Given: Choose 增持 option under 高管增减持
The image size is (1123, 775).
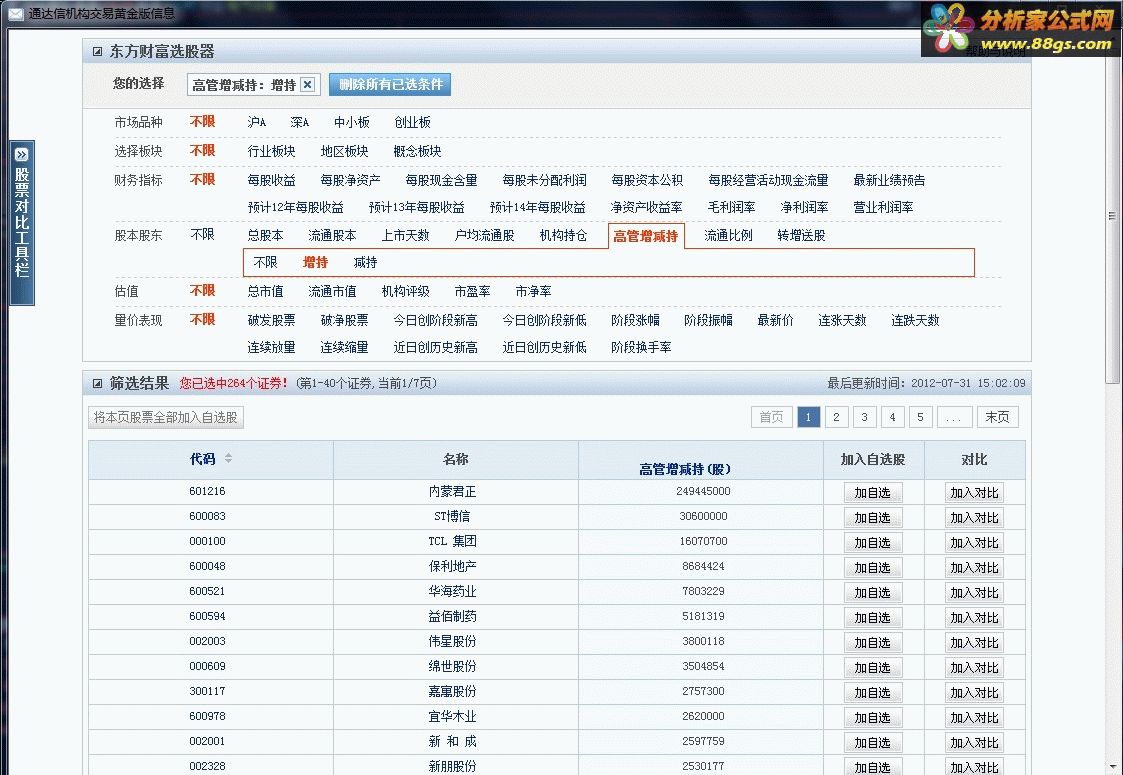Looking at the screenshot, I should click(315, 263).
